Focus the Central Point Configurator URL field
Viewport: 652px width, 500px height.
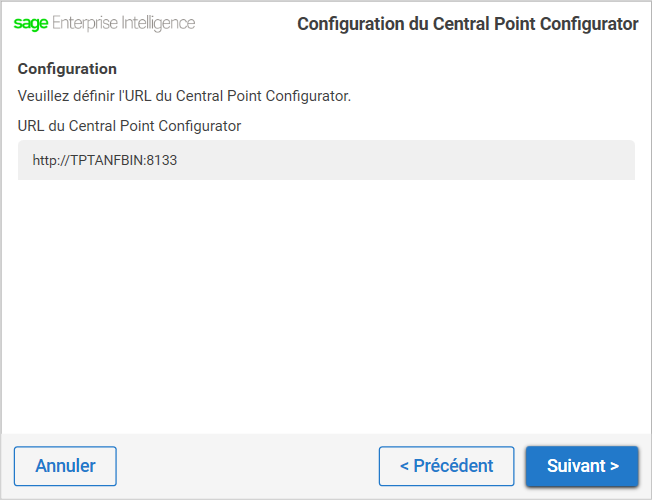point(326,160)
